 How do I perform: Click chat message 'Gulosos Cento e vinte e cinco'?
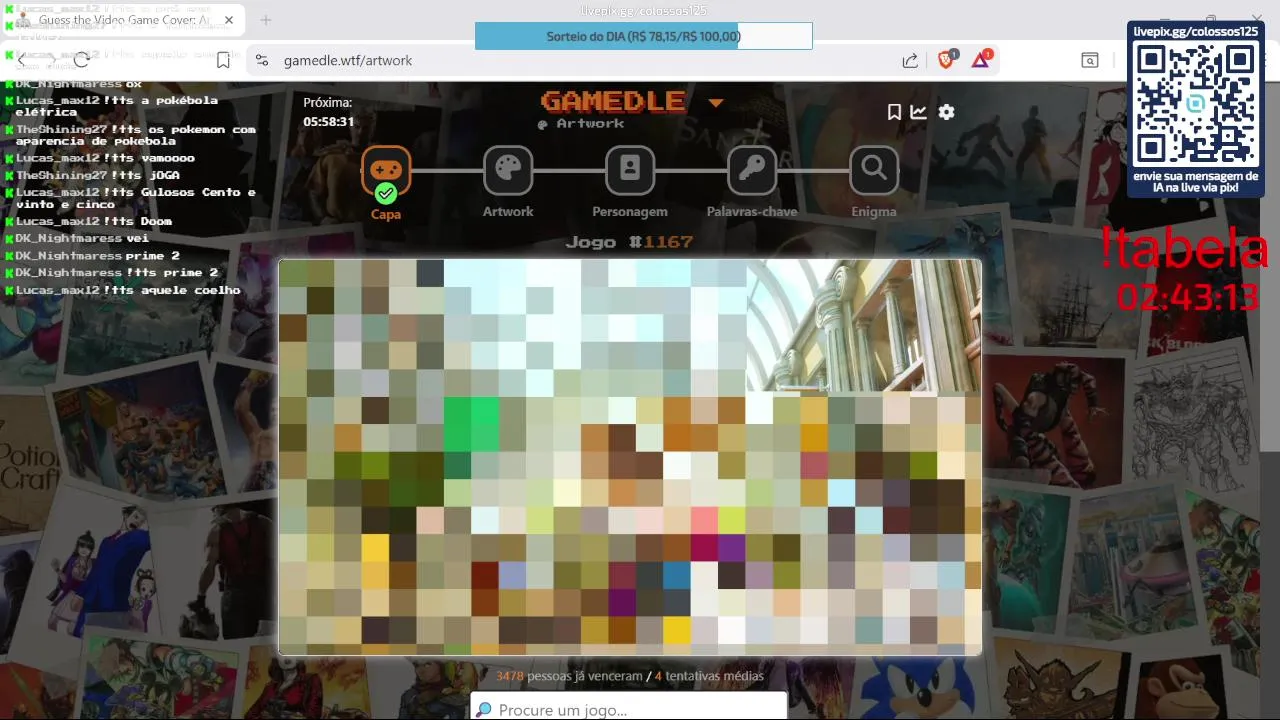[x=135, y=198]
